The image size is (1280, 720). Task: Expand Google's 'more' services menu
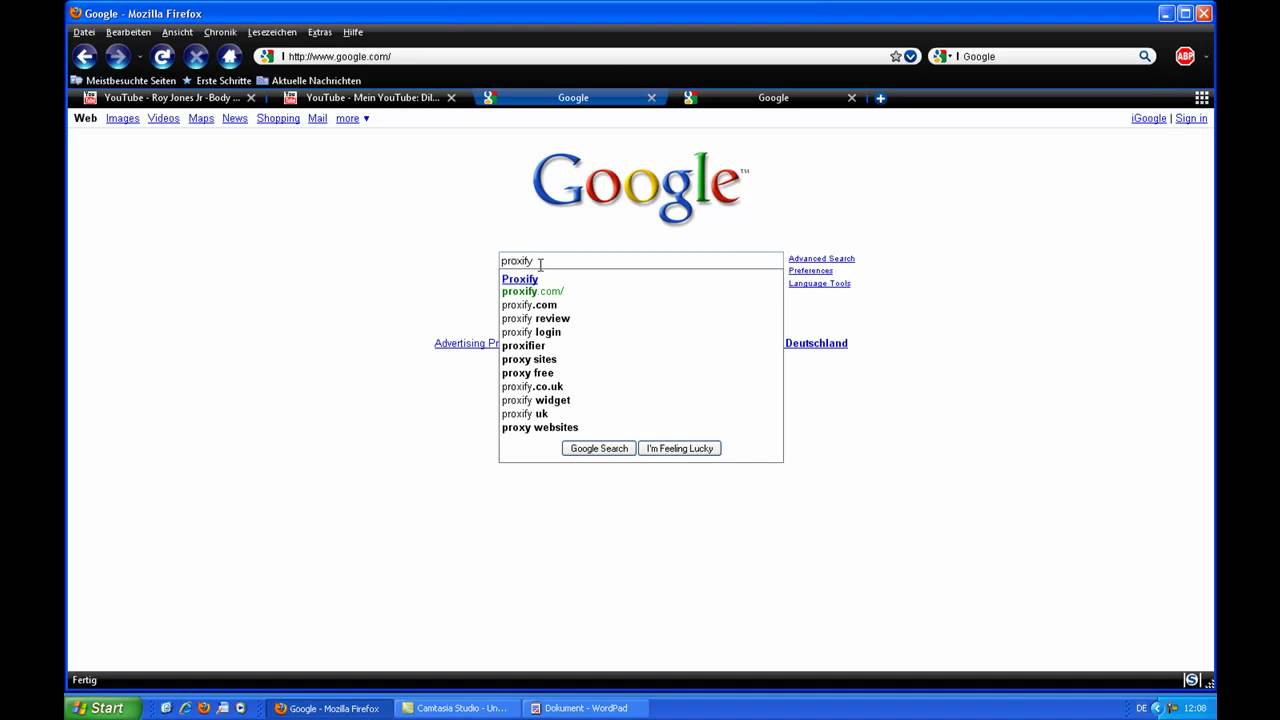click(x=352, y=118)
